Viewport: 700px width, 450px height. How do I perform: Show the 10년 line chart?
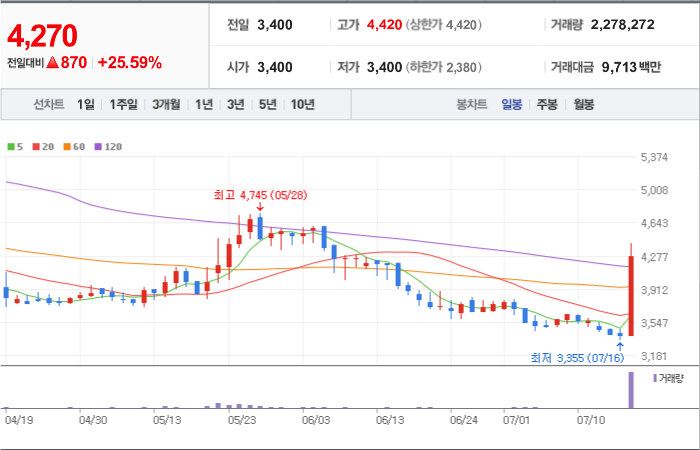point(303,105)
